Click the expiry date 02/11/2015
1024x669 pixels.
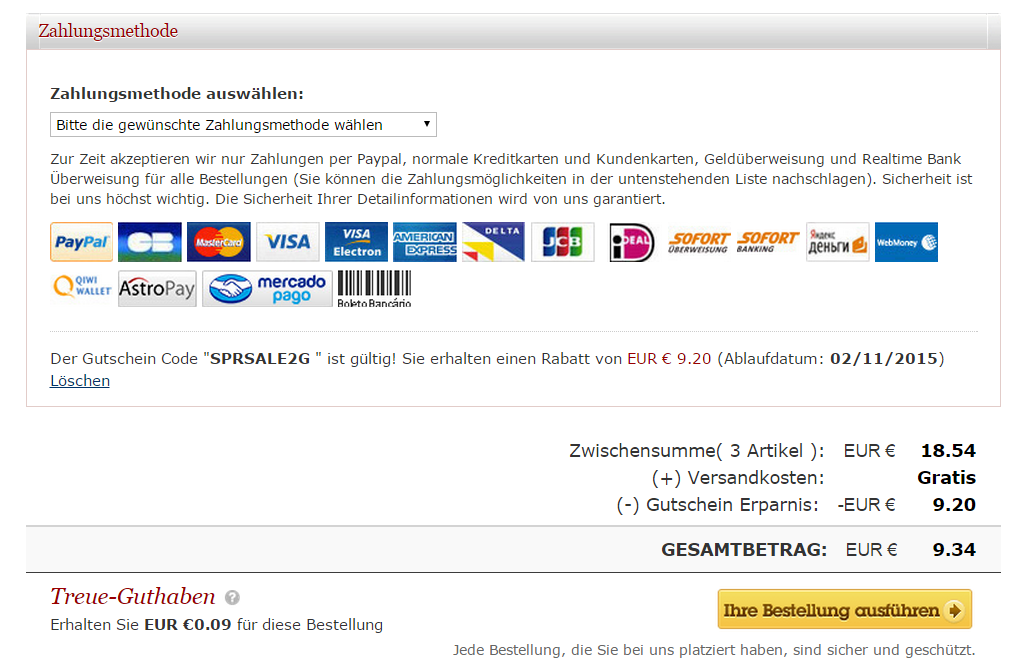pos(884,359)
